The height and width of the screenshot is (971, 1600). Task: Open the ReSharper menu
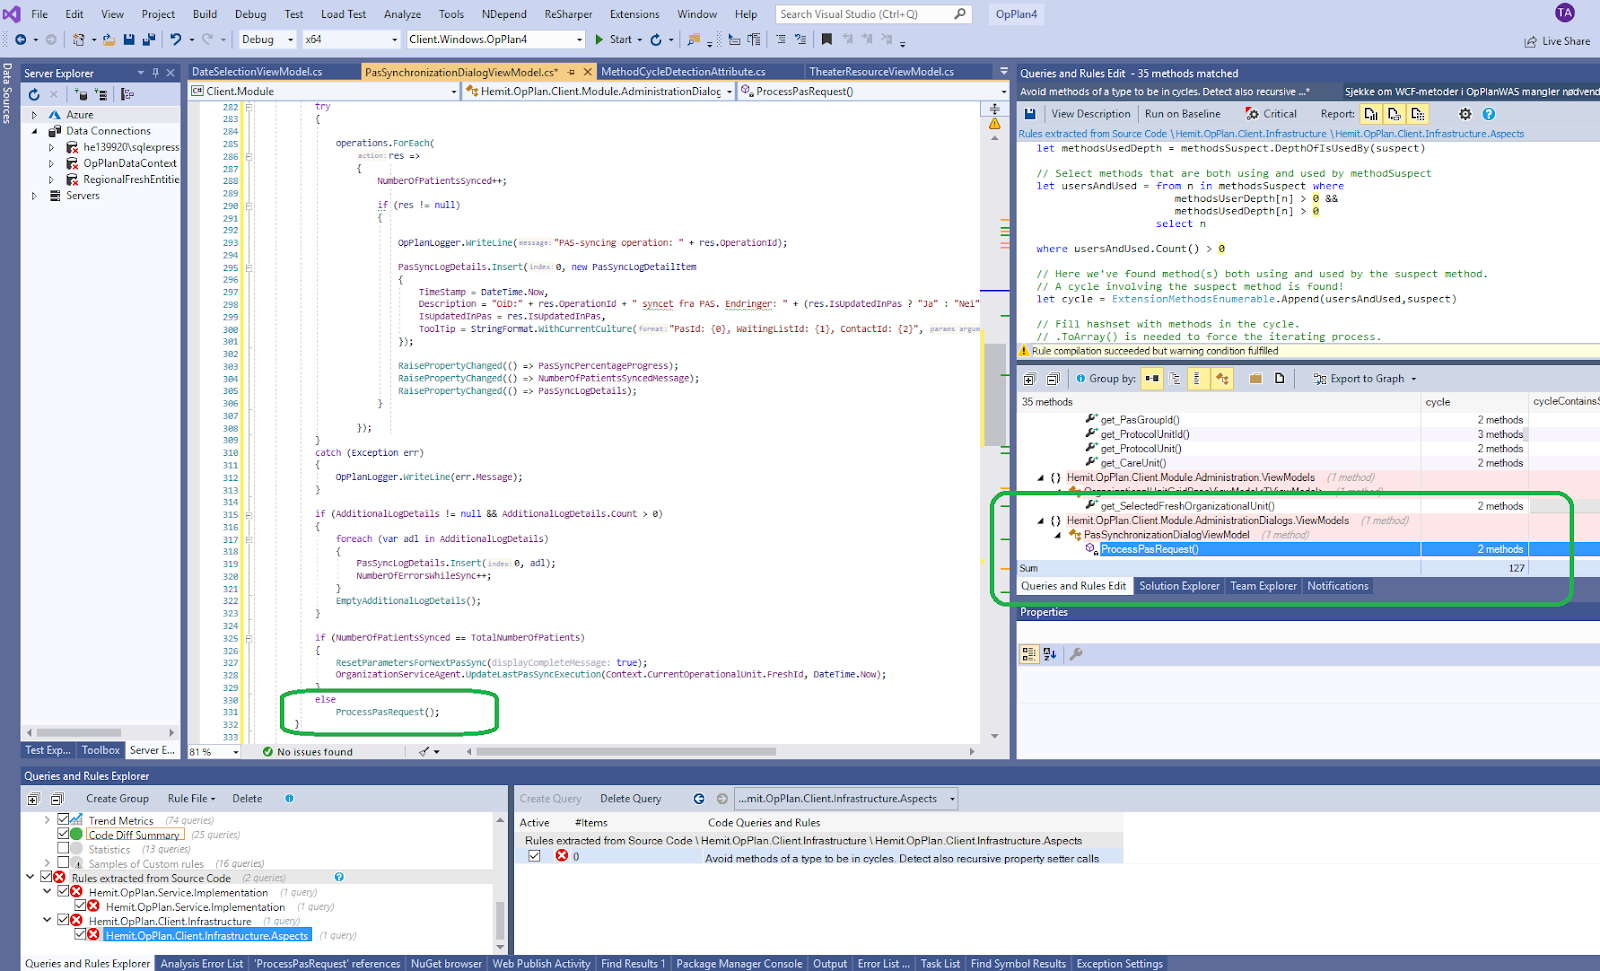pyautogui.click(x=568, y=14)
